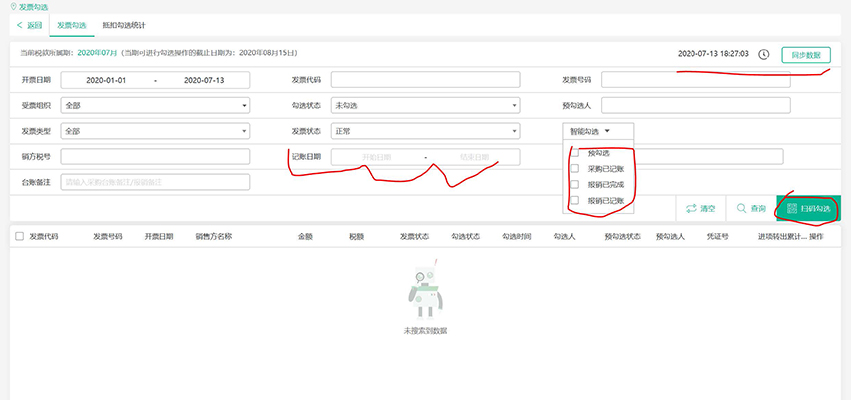Viewport: 851px width, 400px height.
Task: Click the clock icon beside the timestamp
Action: pos(764,54)
